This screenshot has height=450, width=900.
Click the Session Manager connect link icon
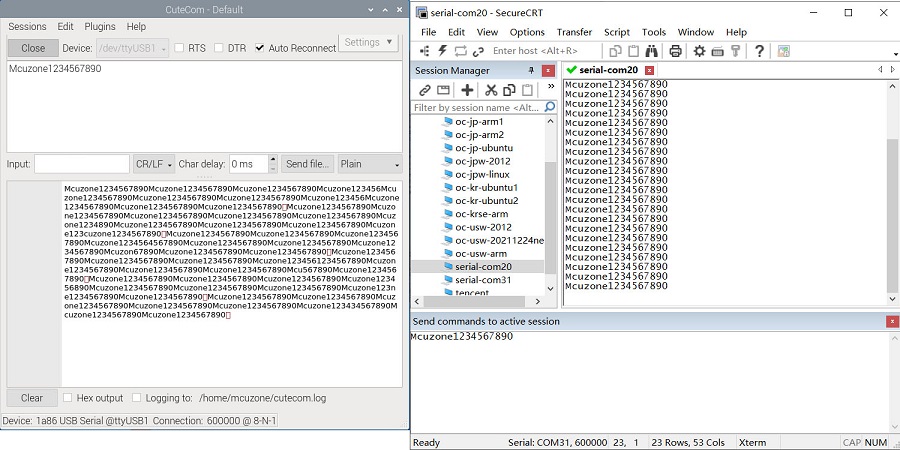(x=425, y=90)
